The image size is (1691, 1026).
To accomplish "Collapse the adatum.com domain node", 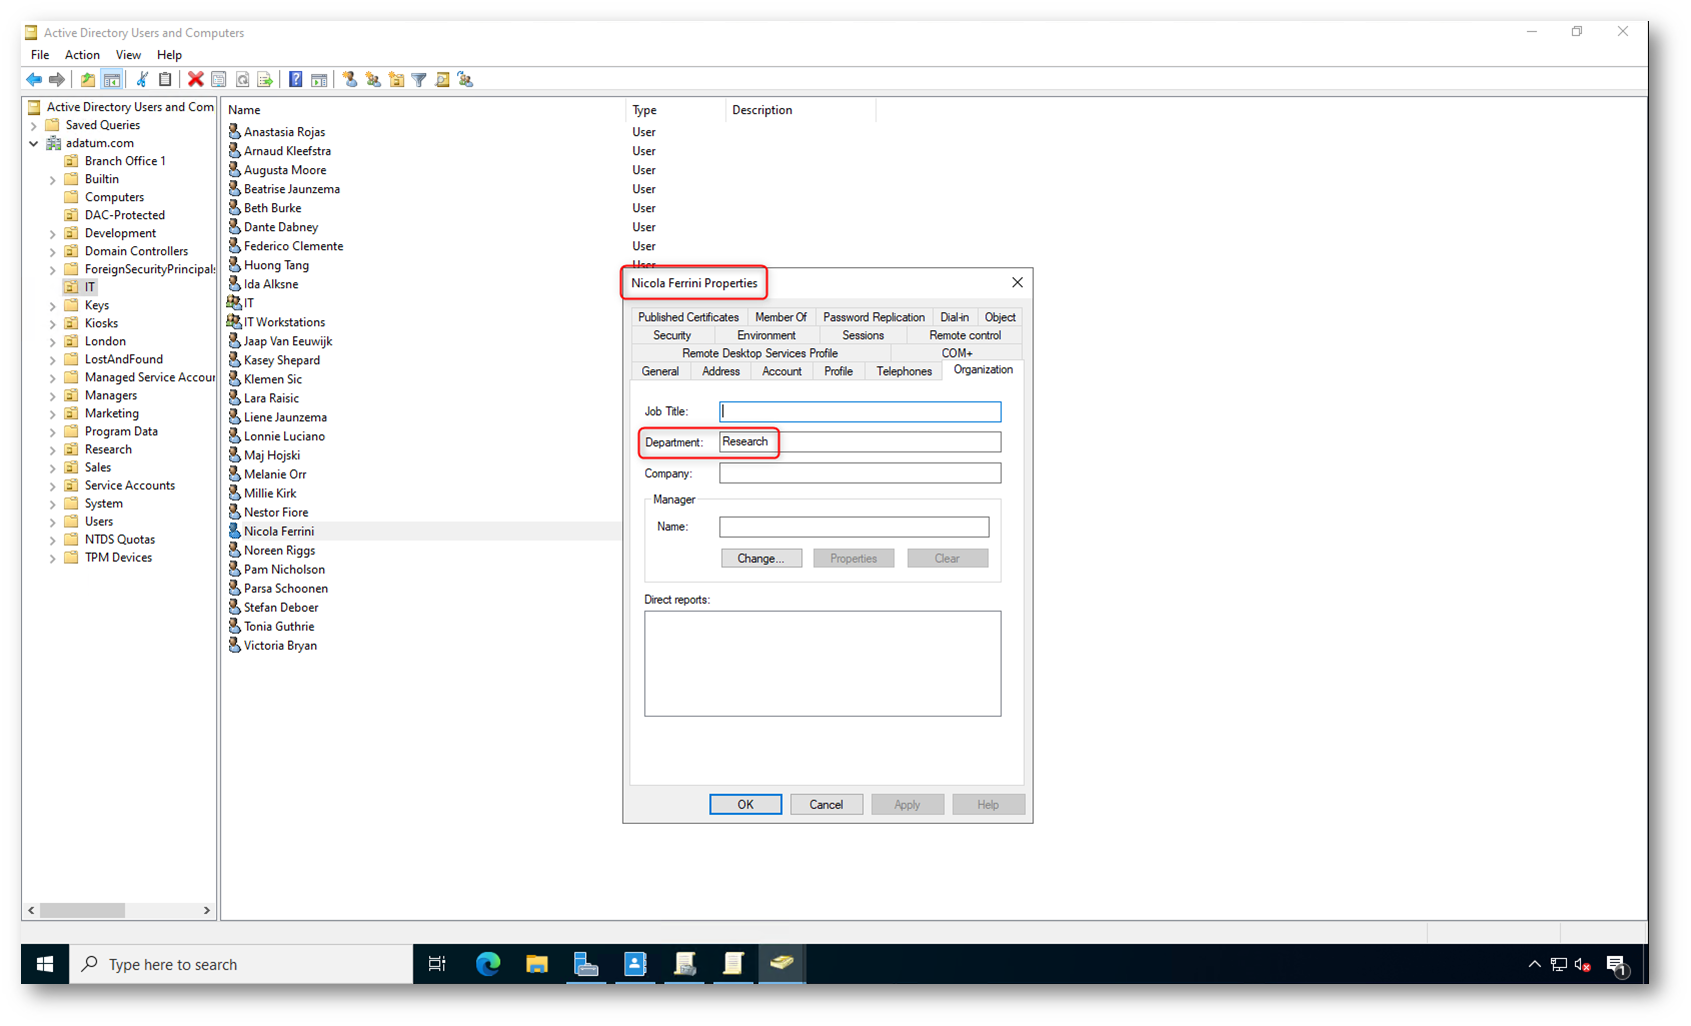I will (x=34, y=143).
